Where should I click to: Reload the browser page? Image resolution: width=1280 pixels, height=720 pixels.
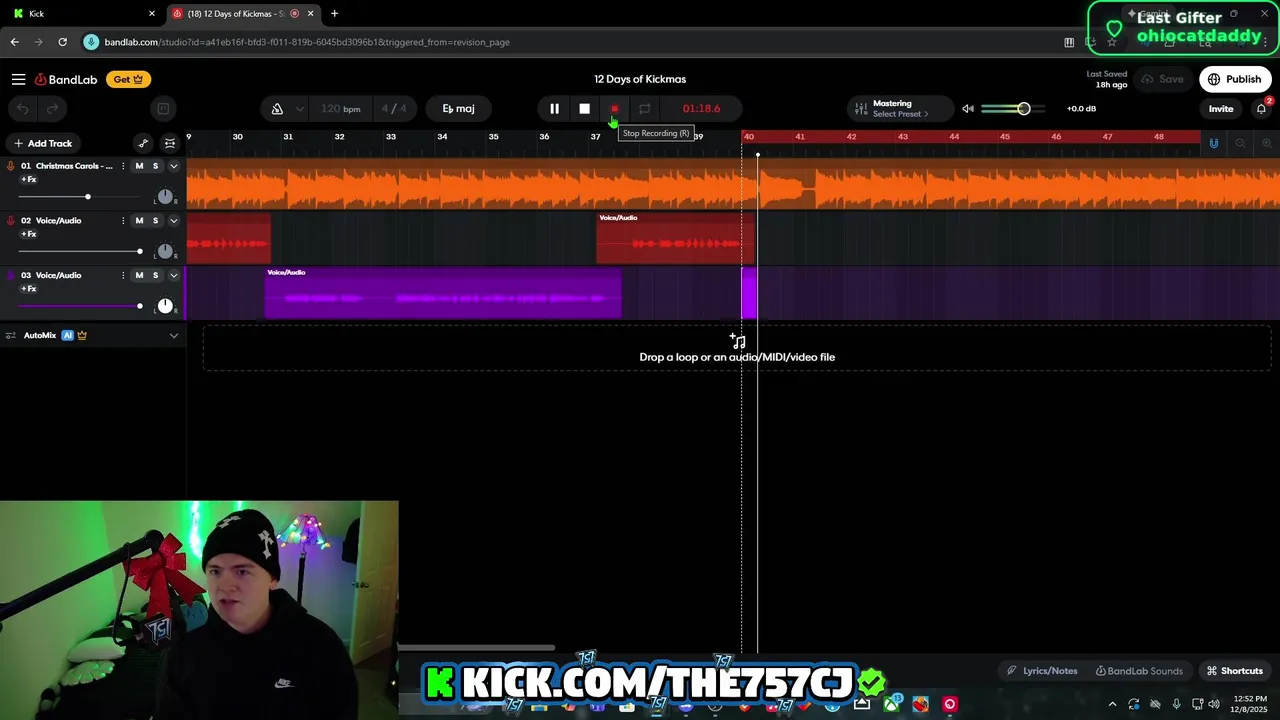[62, 42]
